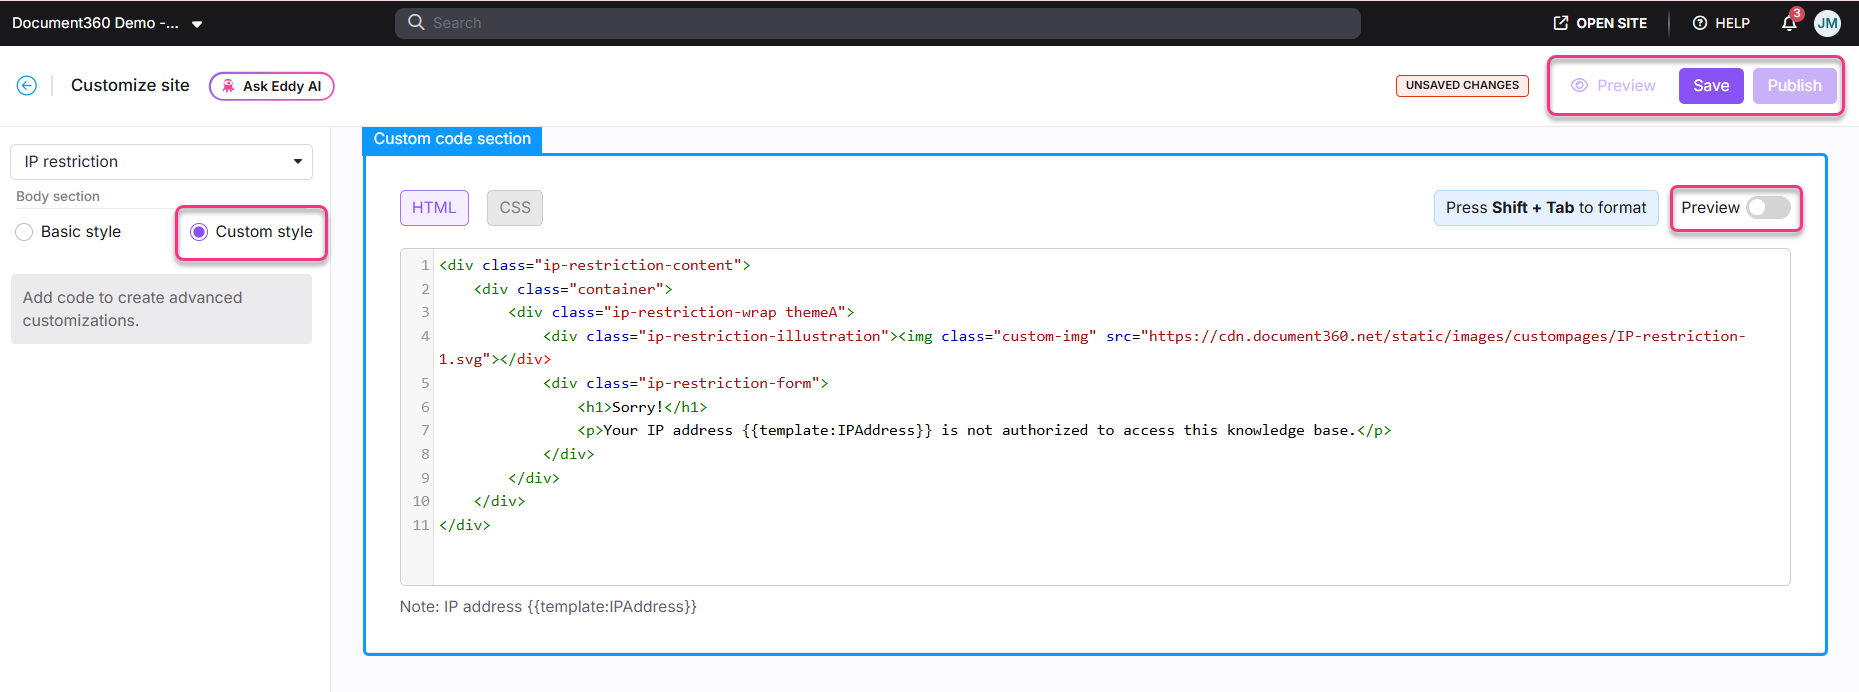Click the Help question mark icon
Screen dimensions: 1859x692
[x=1699, y=23]
